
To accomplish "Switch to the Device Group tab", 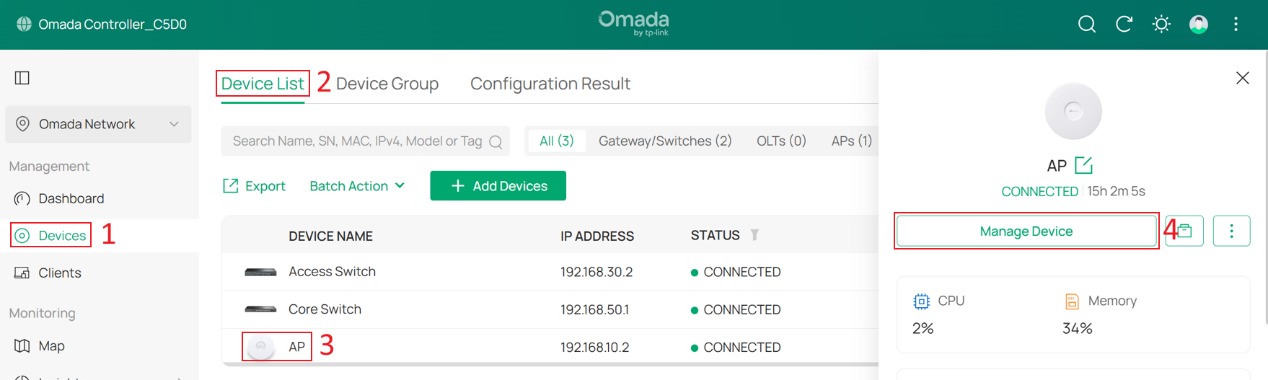I will [387, 83].
